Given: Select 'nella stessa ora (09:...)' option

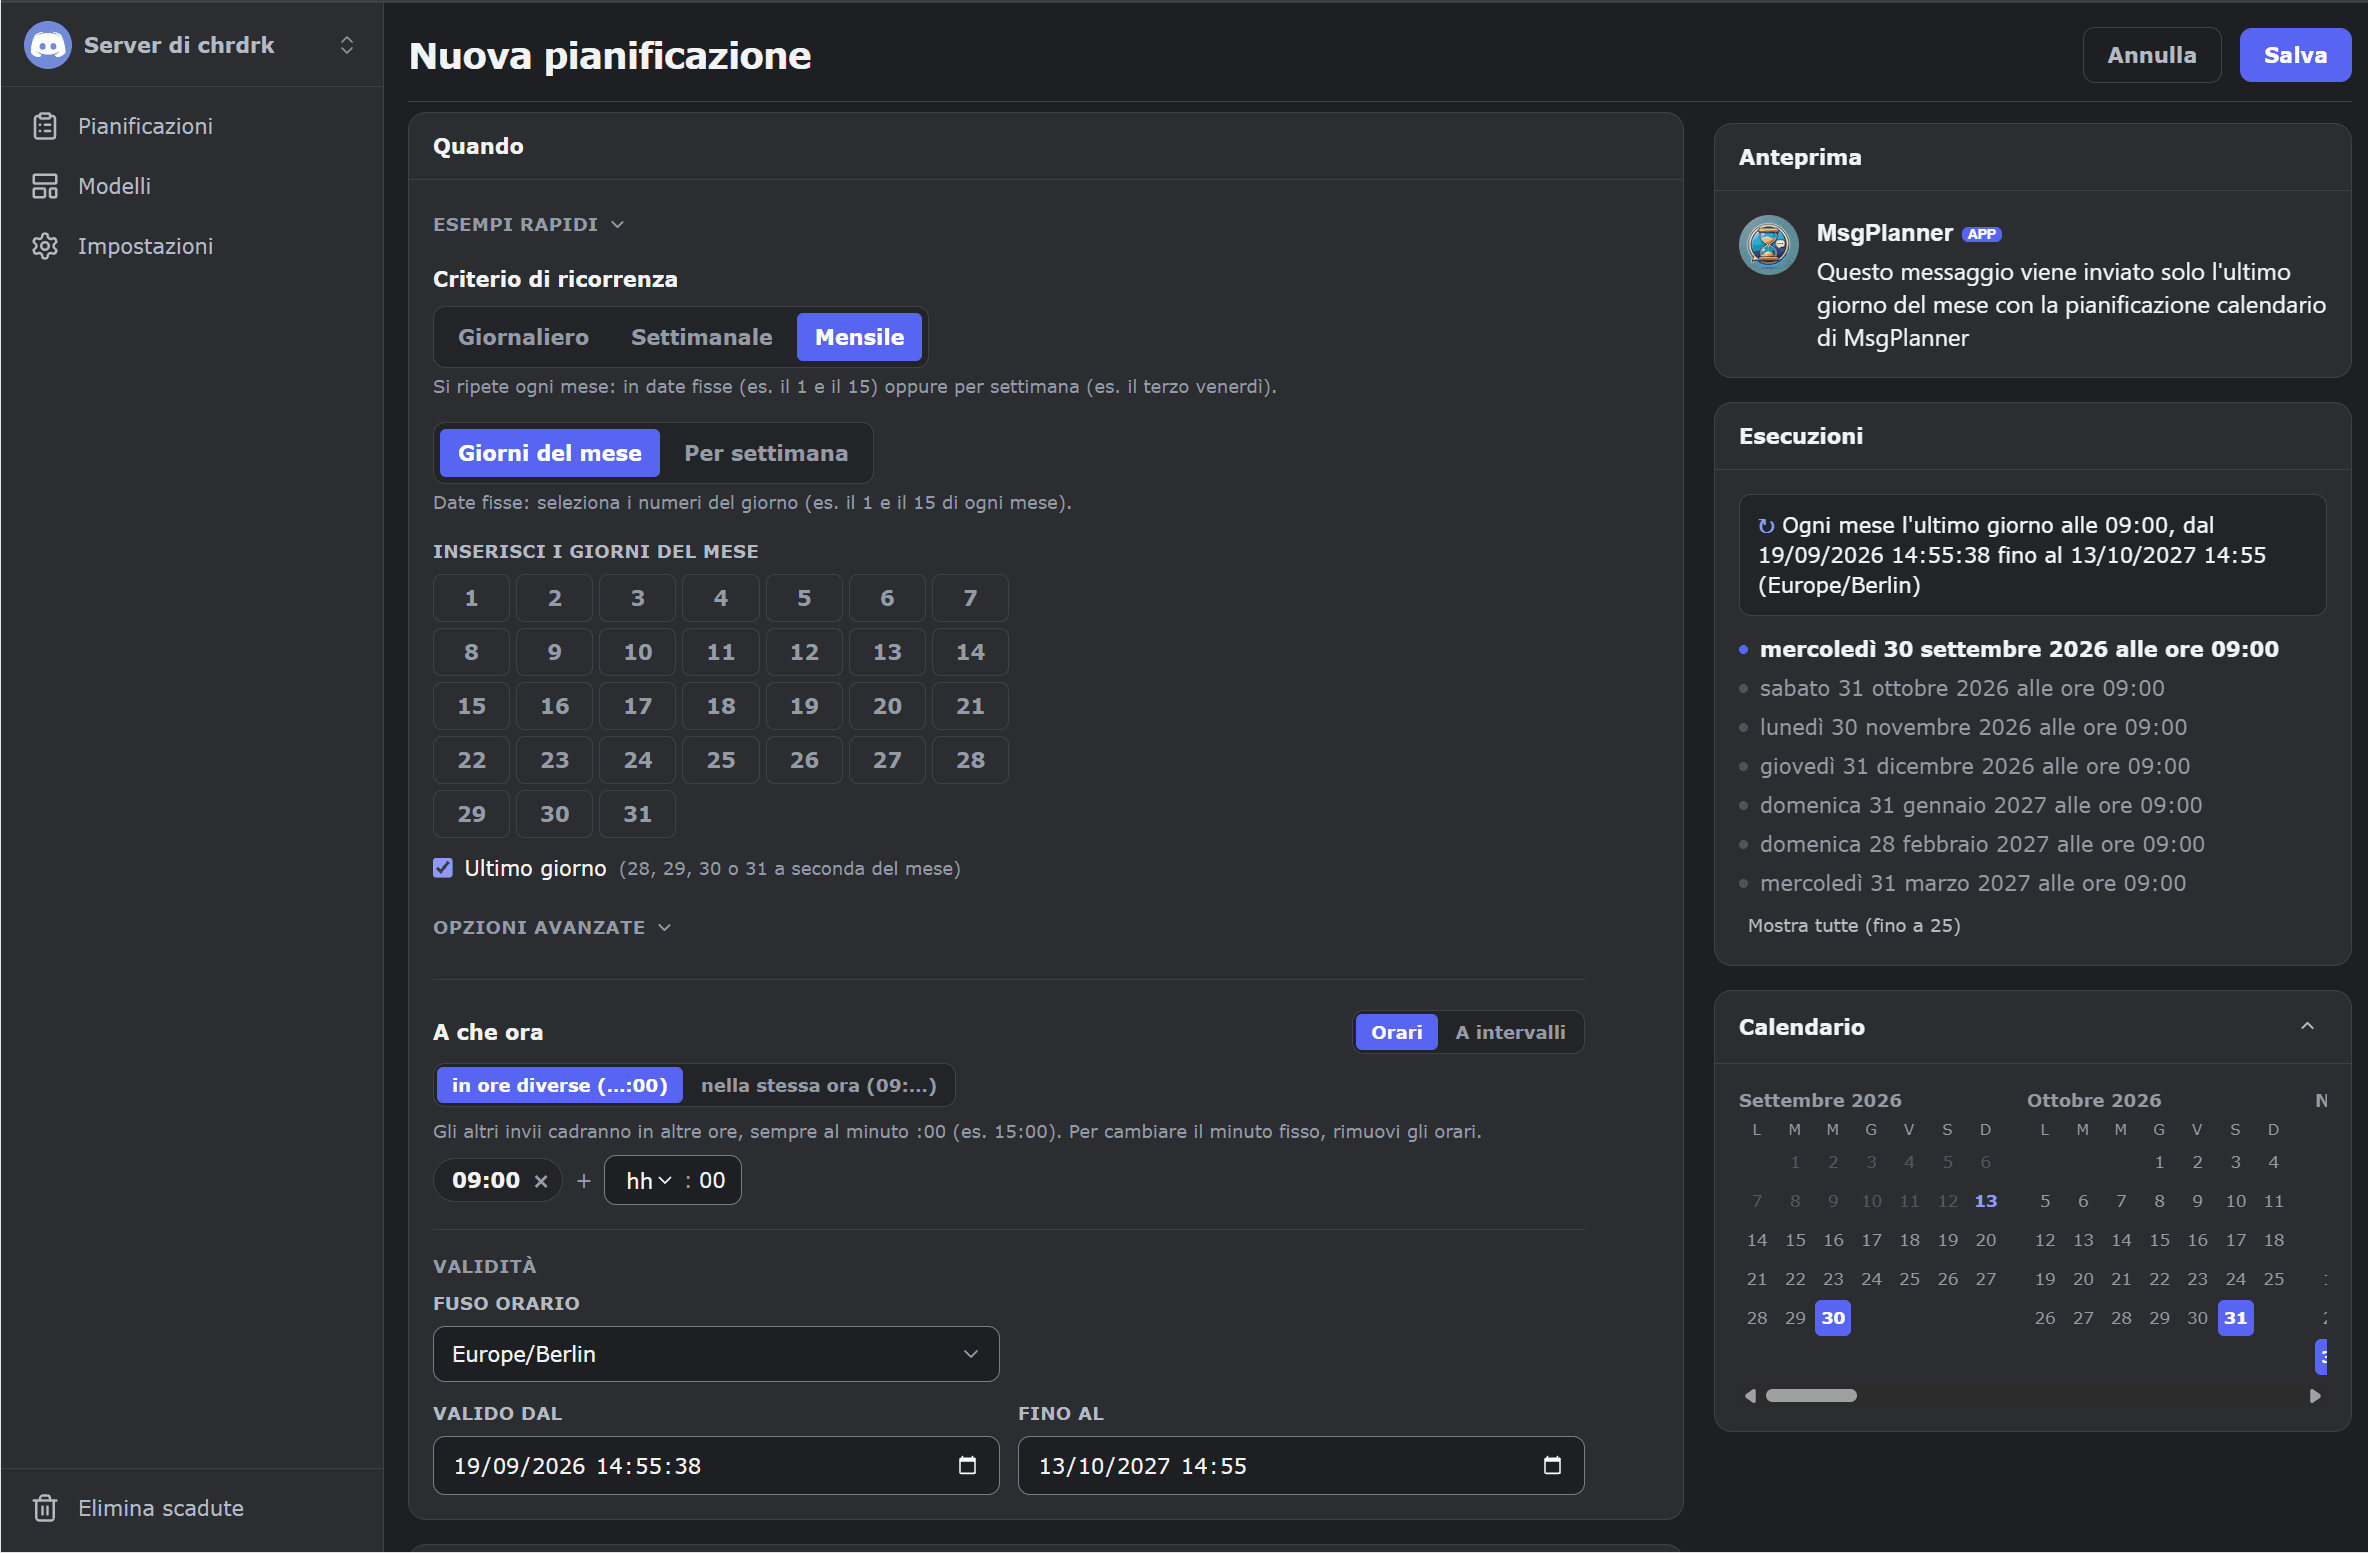Looking at the screenshot, I should [818, 1085].
